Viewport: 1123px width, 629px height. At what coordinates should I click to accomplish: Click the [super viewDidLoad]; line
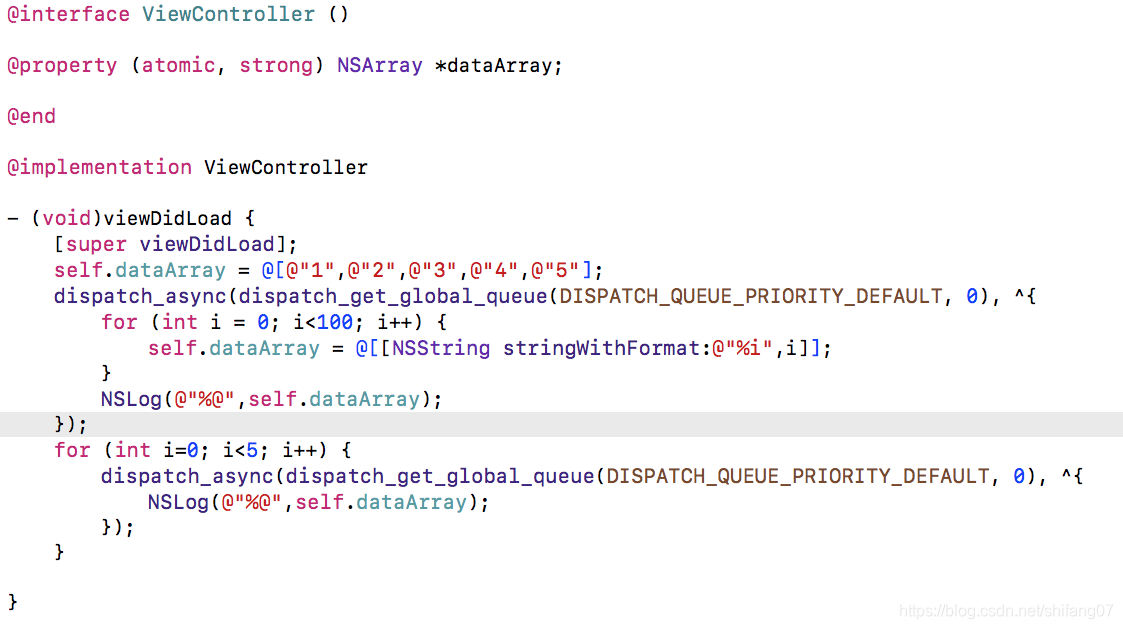coord(175,244)
